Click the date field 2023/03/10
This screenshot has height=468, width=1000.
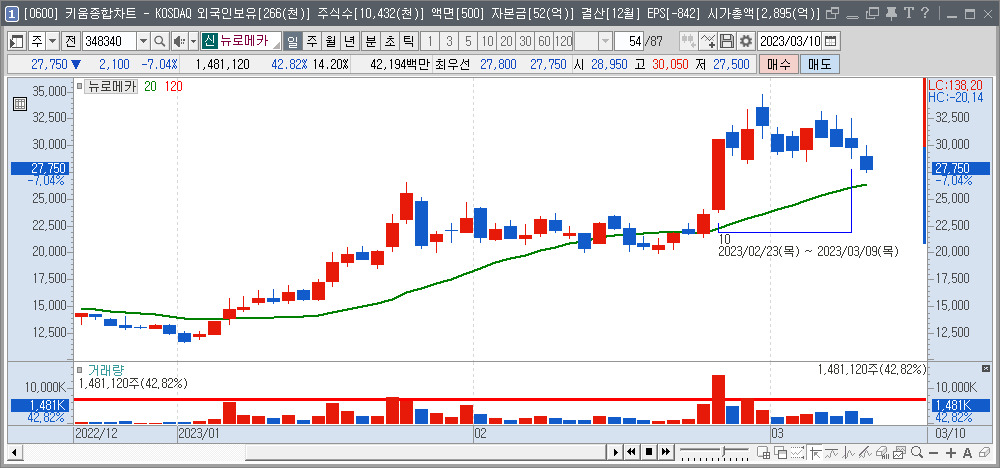coord(790,41)
